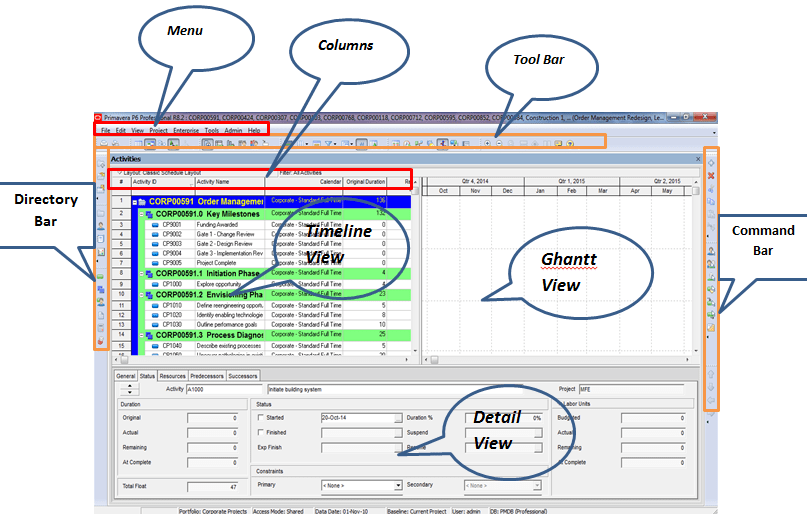The image size is (807, 514).
Task: Click the Schedule clock toolbar icon
Action: coord(407,144)
